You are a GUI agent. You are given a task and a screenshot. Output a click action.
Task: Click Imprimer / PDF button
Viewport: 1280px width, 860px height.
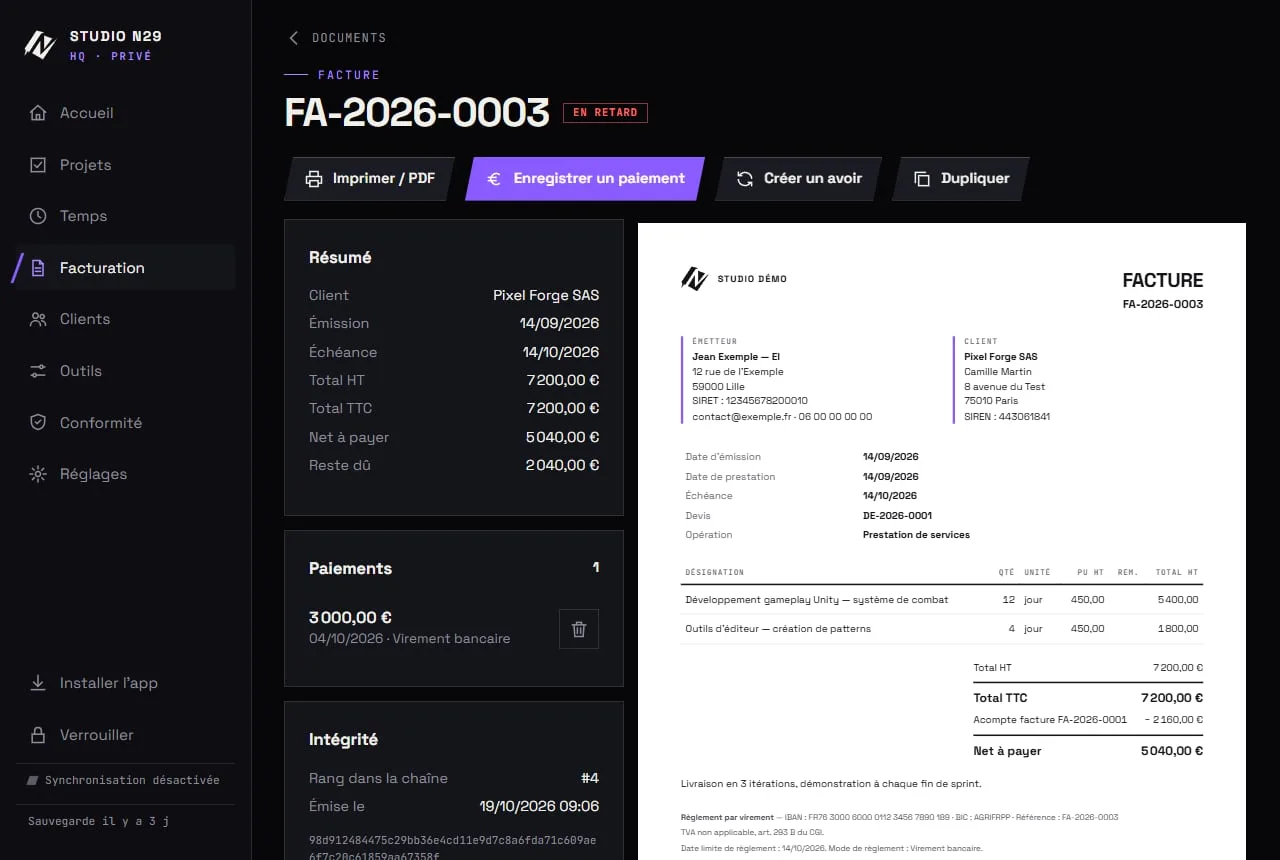370,179
